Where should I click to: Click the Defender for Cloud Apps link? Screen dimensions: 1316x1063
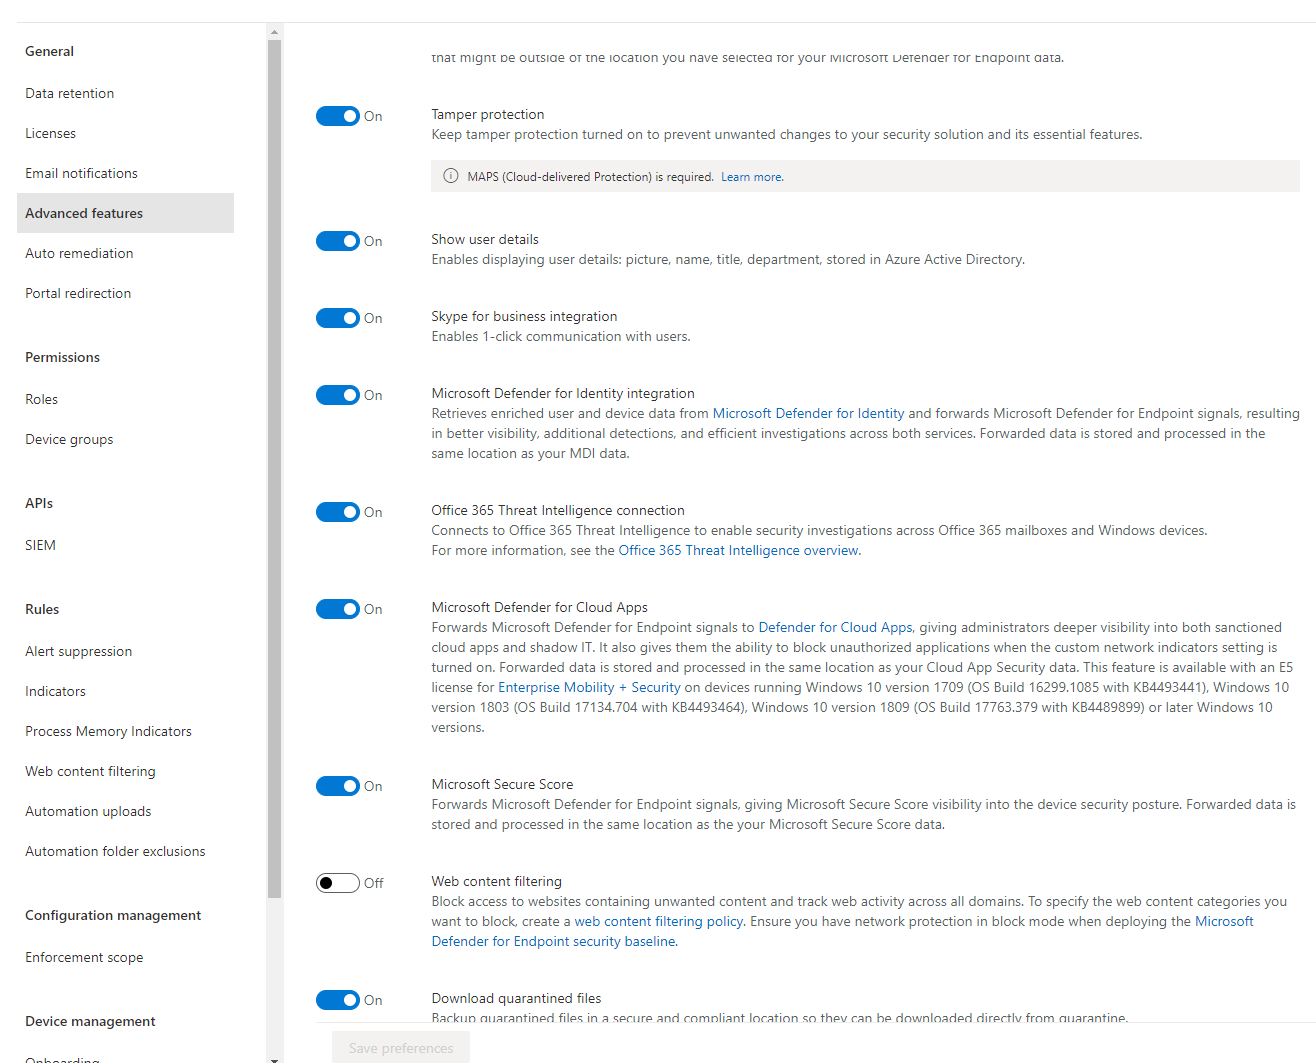(834, 627)
